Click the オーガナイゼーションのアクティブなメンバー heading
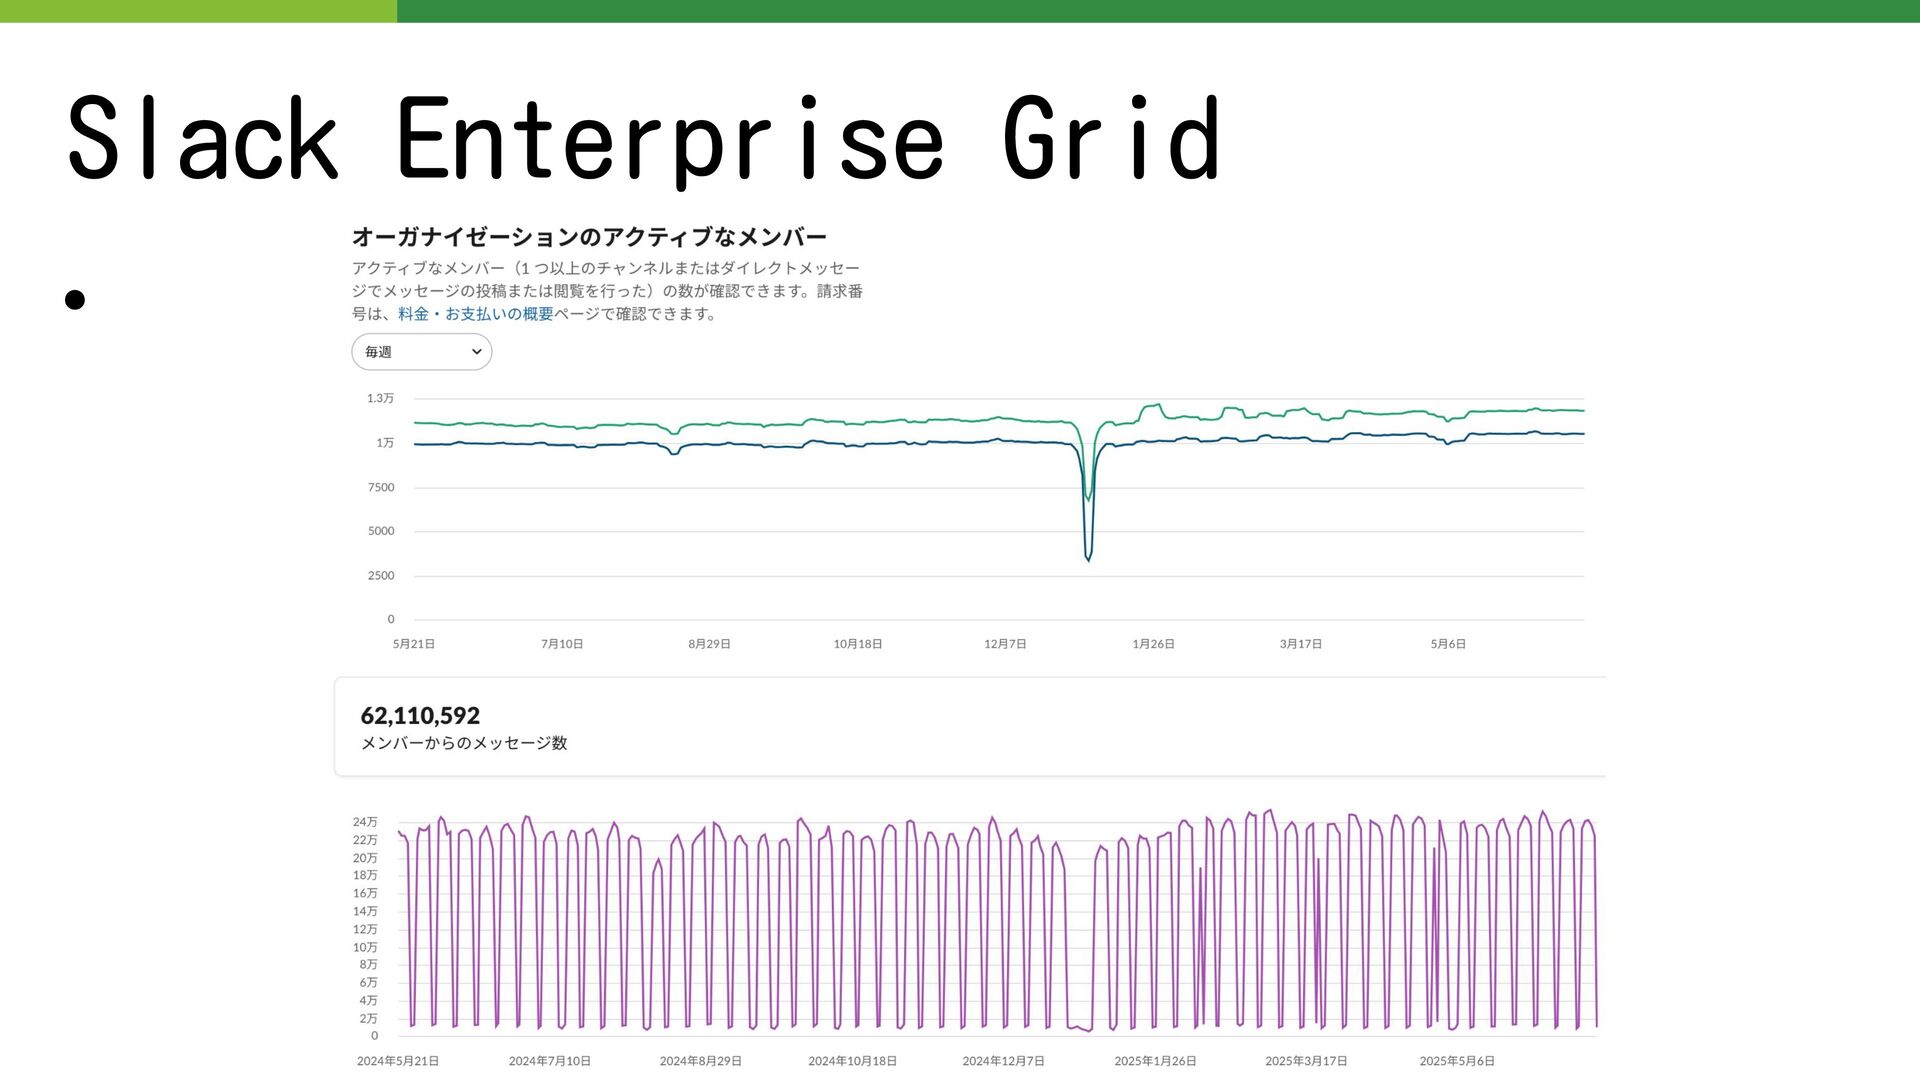This screenshot has height=1081, width=1920. 589,237
